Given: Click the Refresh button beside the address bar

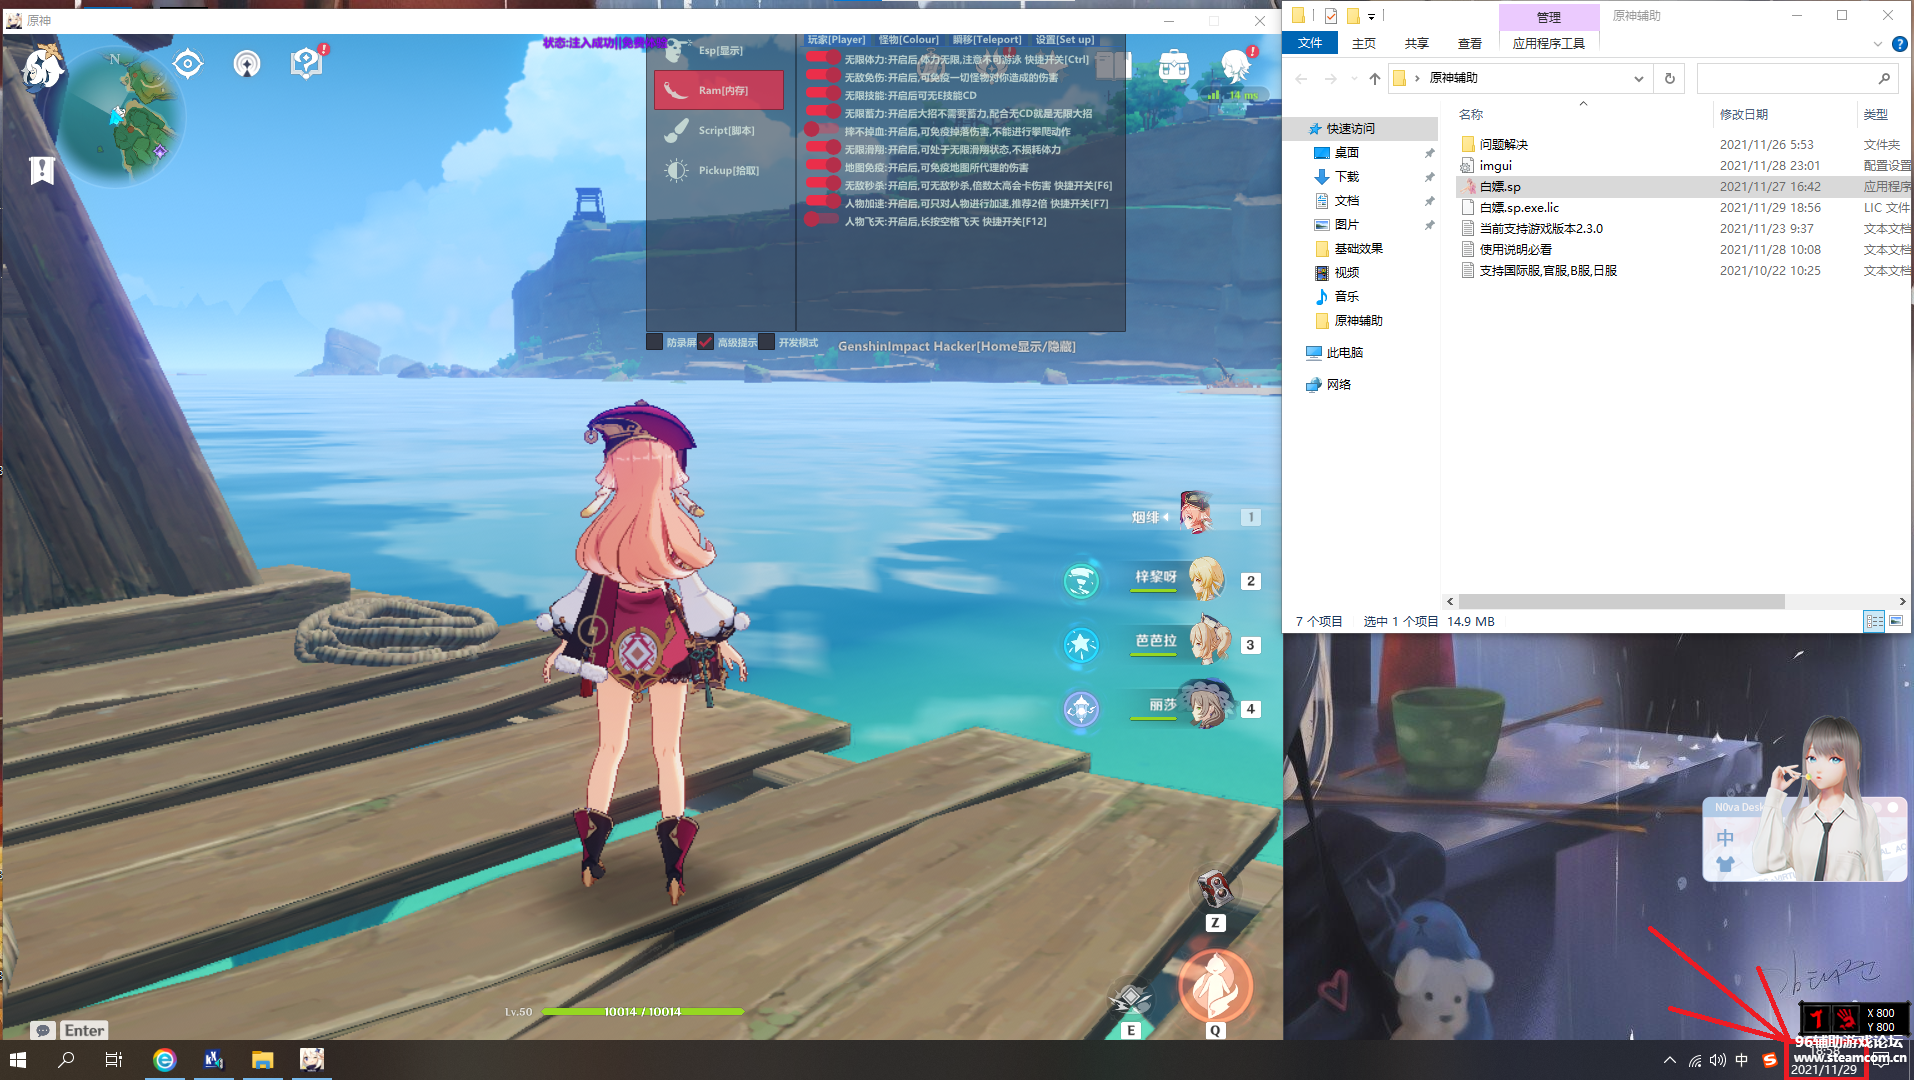Looking at the screenshot, I should pyautogui.click(x=1669, y=78).
